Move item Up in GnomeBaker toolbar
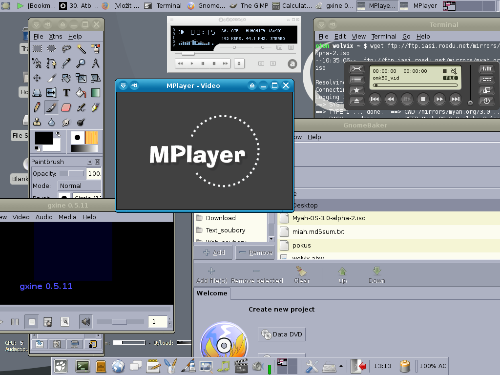The image size is (500, 375). coord(342,275)
